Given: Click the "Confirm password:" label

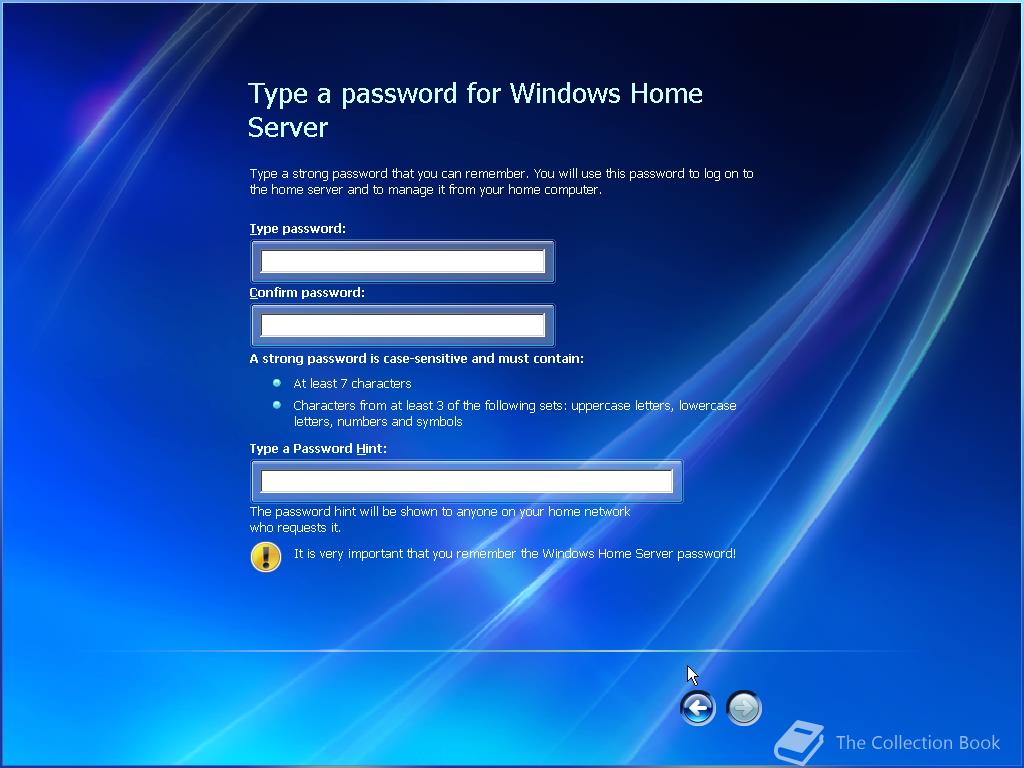Looking at the screenshot, I should (307, 293).
